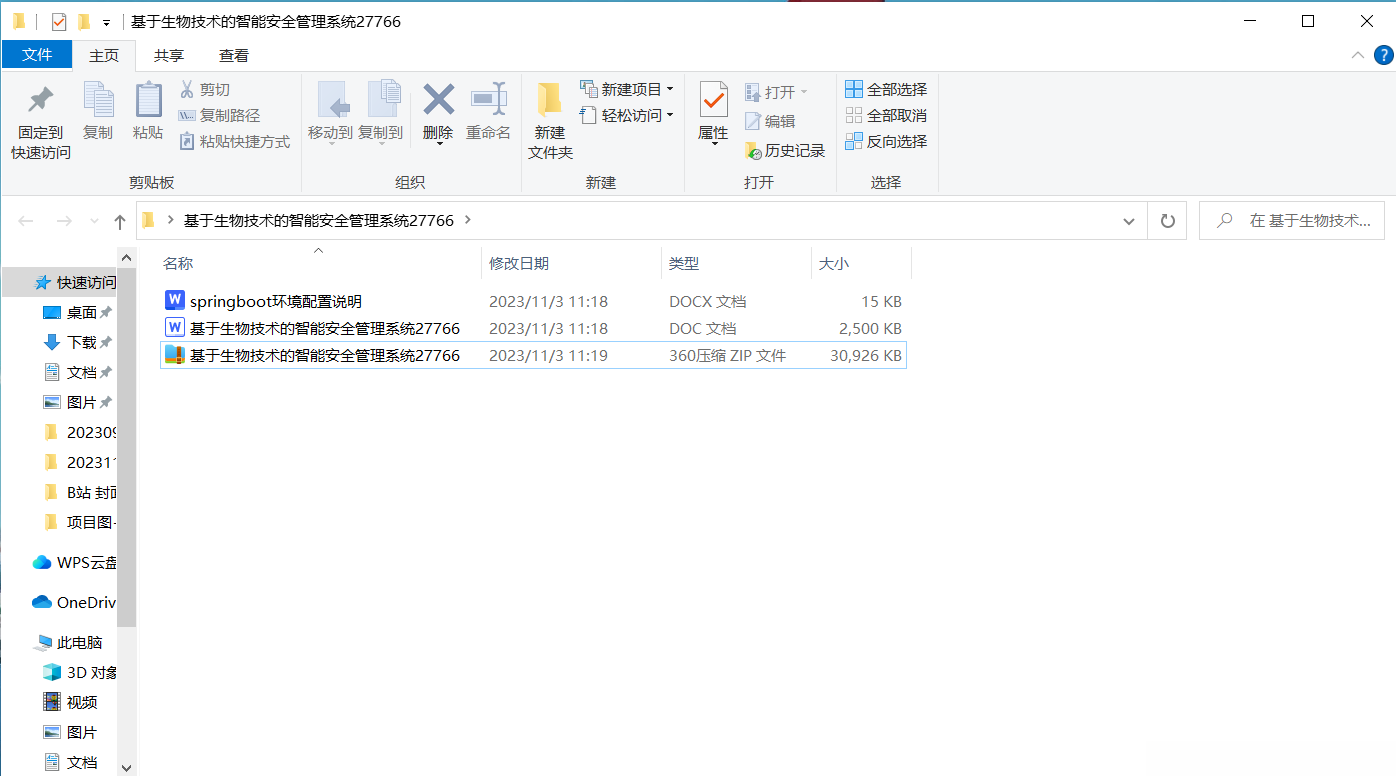Click Paste shortcut (粘贴快捷方式)

[234, 141]
